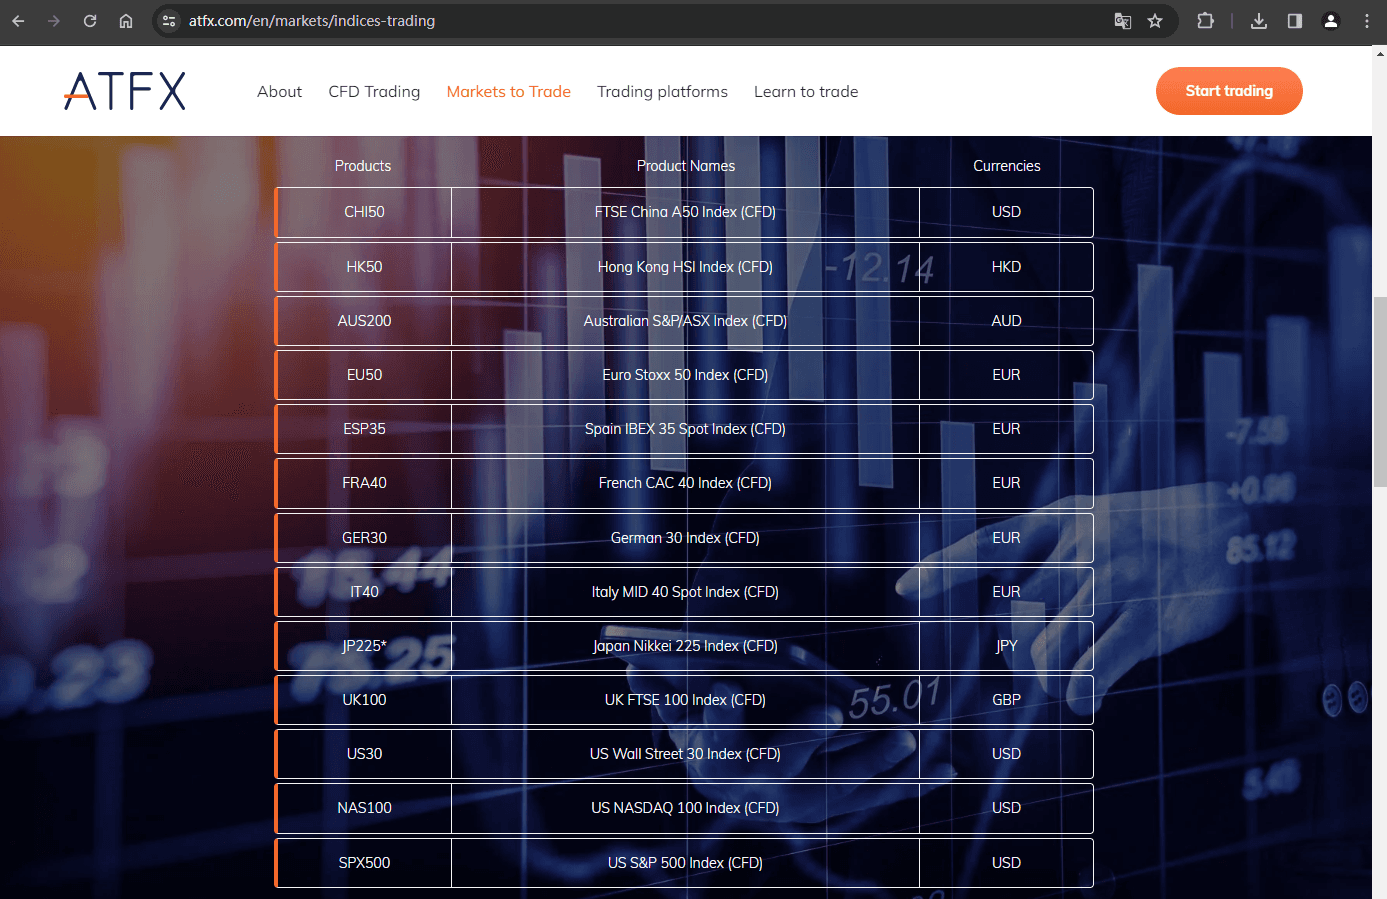Bookmark this page with the star

coord(1155,21)
